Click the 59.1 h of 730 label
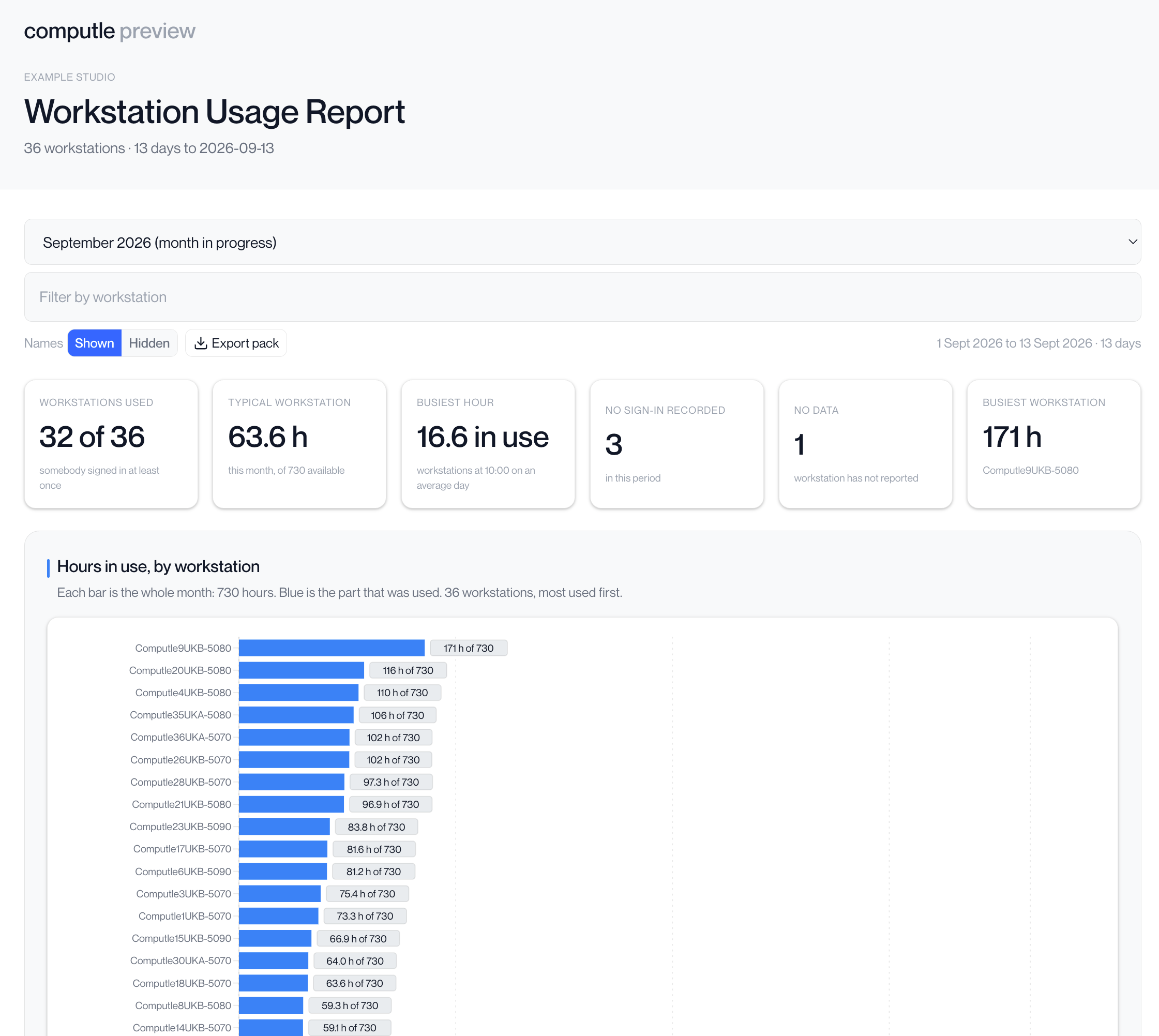The width and height of the screenshot is (1159, 1036). click(350, 1027)
